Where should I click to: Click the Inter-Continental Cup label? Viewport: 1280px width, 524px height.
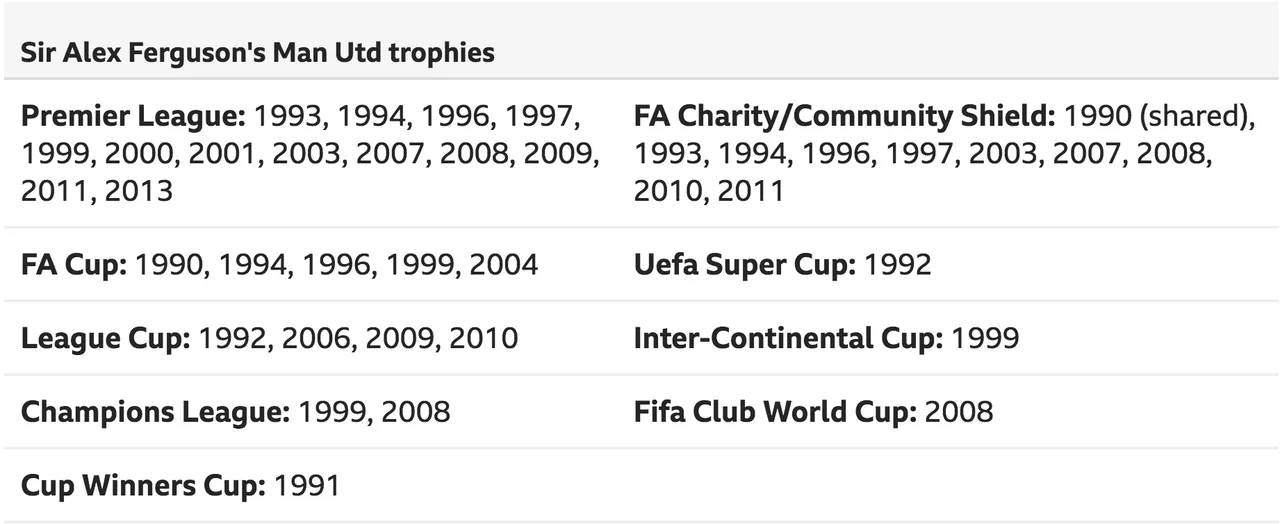[x=788, y=338]
